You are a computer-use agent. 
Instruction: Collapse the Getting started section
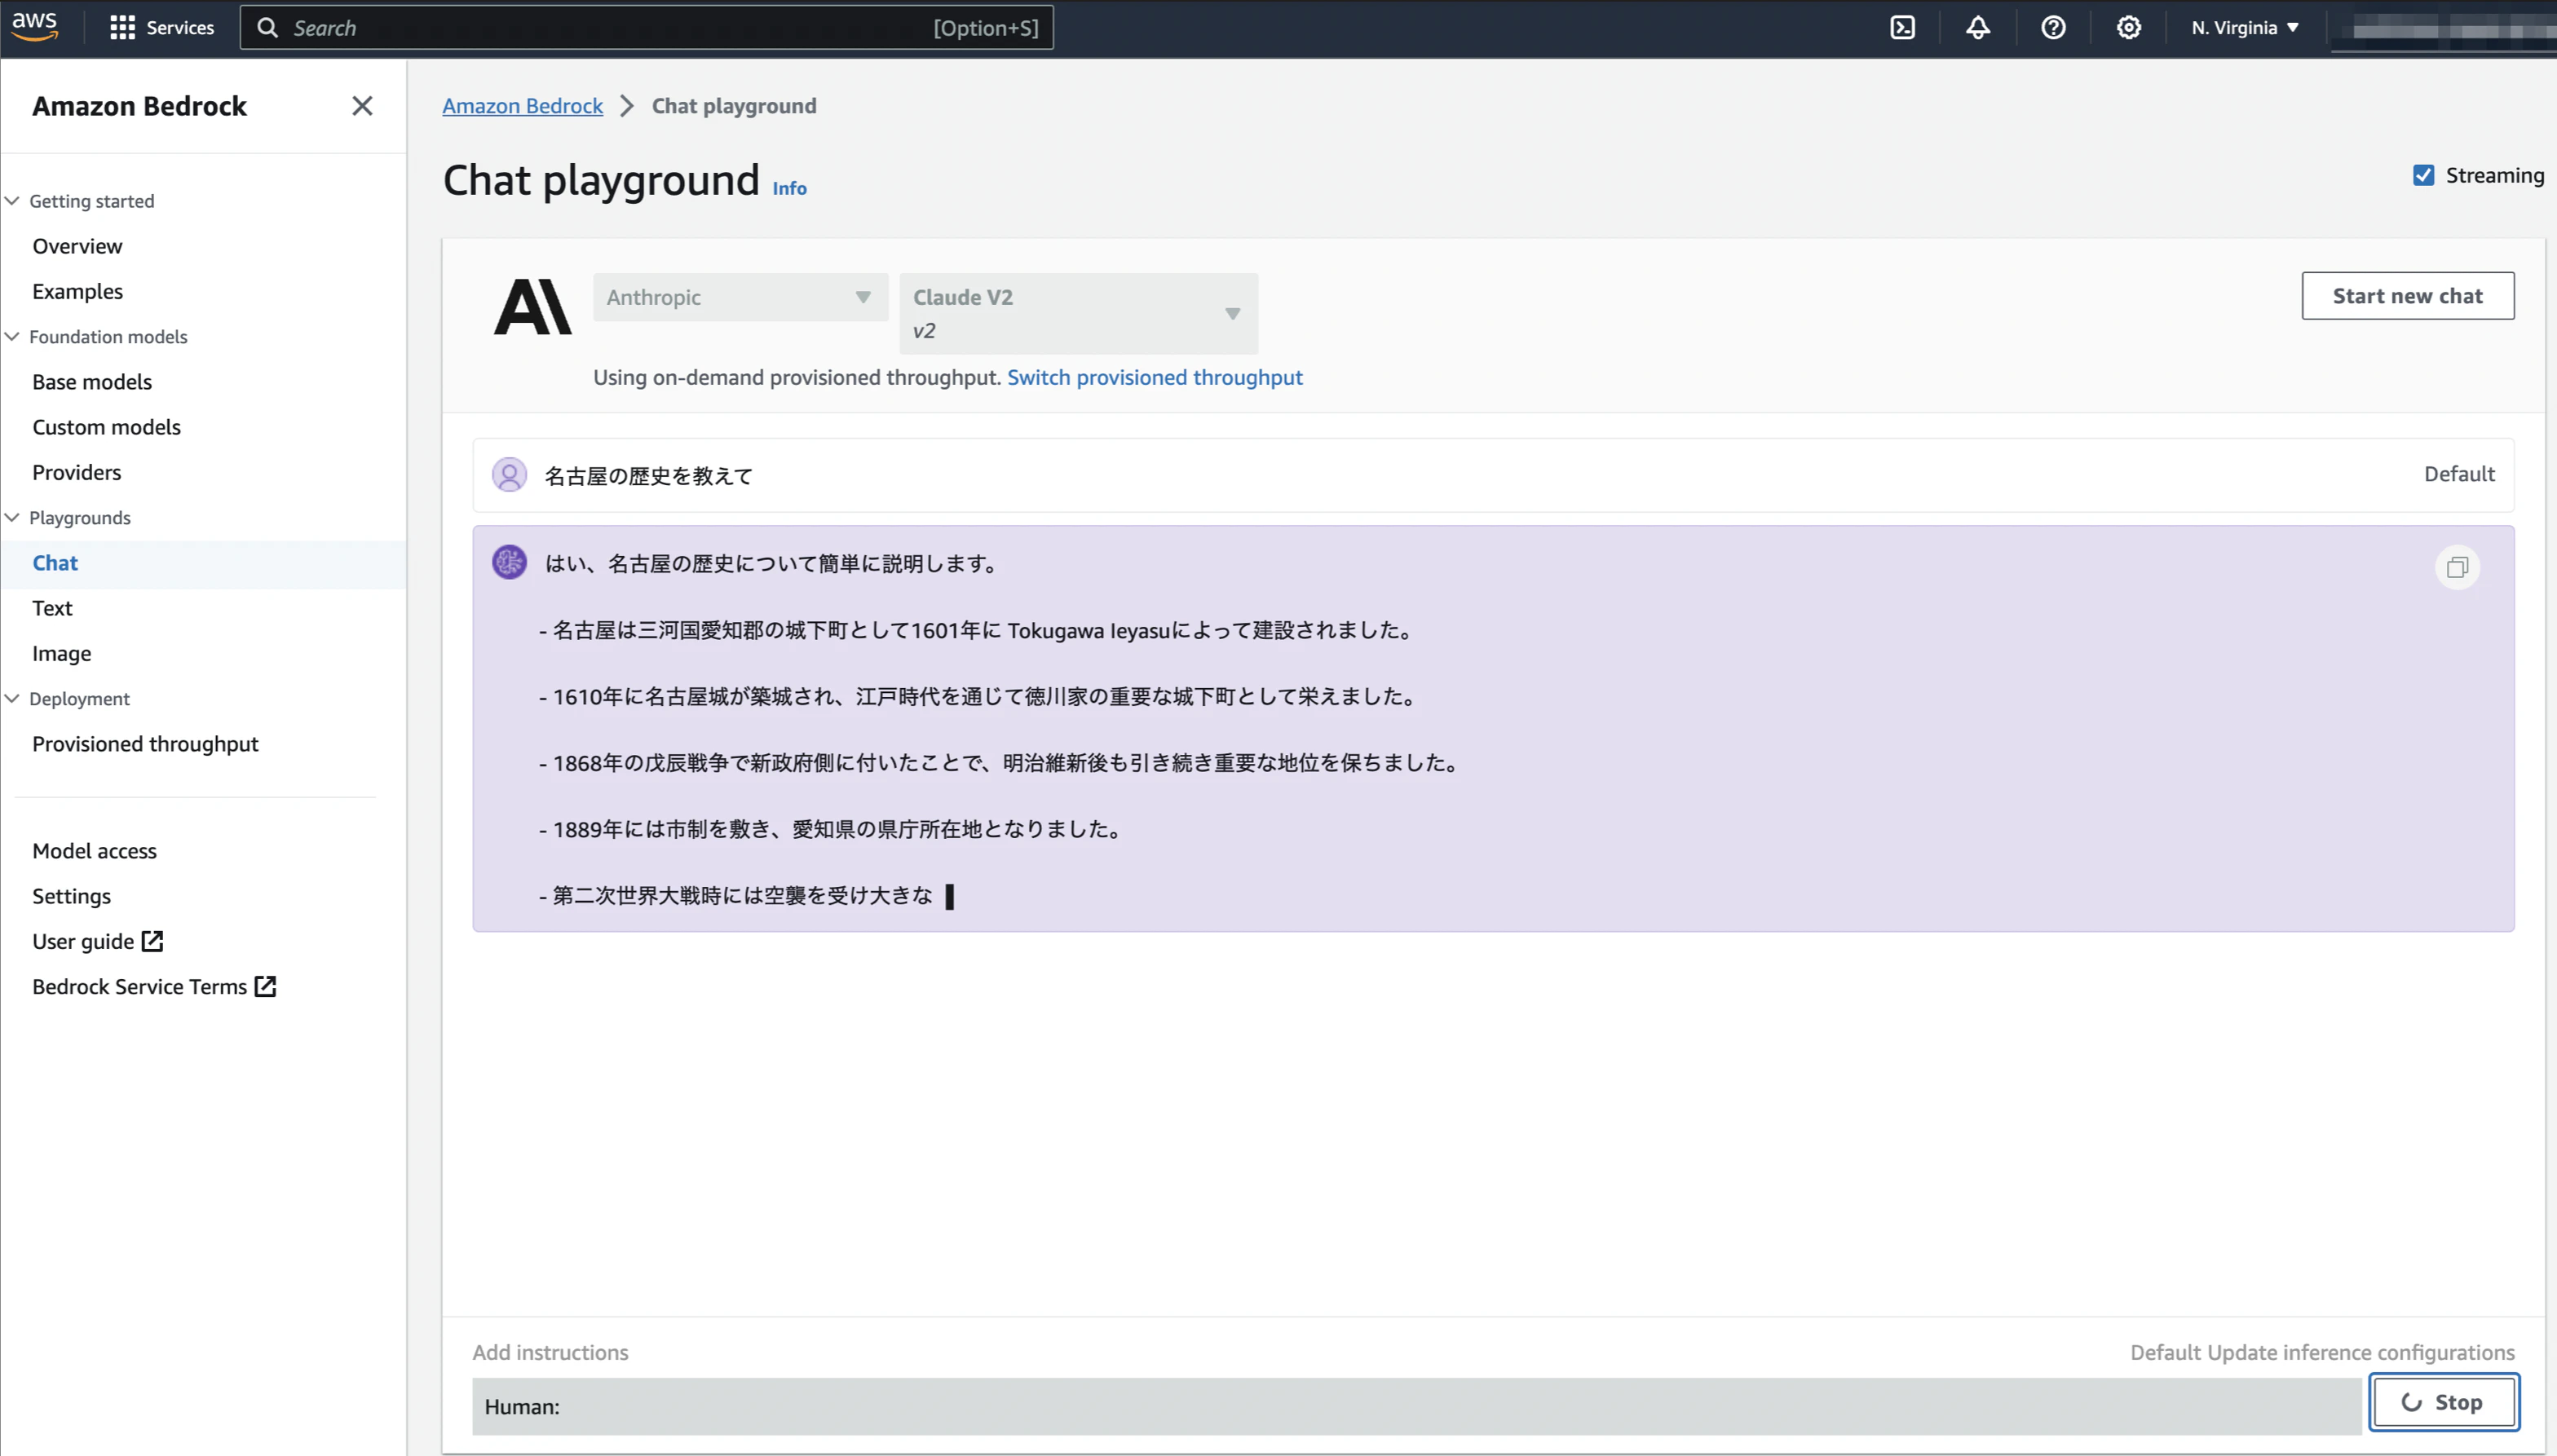12,201
